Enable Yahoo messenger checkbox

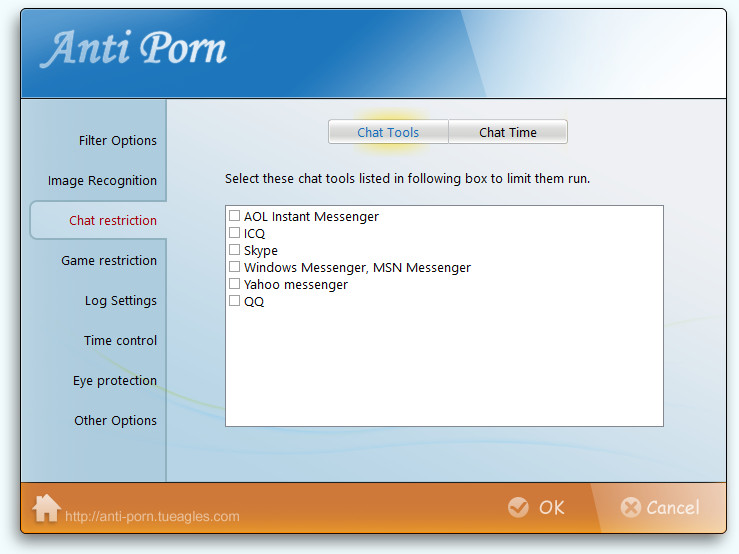click(x=234, y=284)
